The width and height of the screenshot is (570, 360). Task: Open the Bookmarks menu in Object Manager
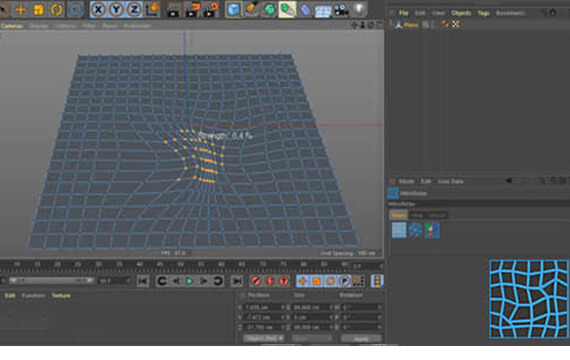(511, 13)
